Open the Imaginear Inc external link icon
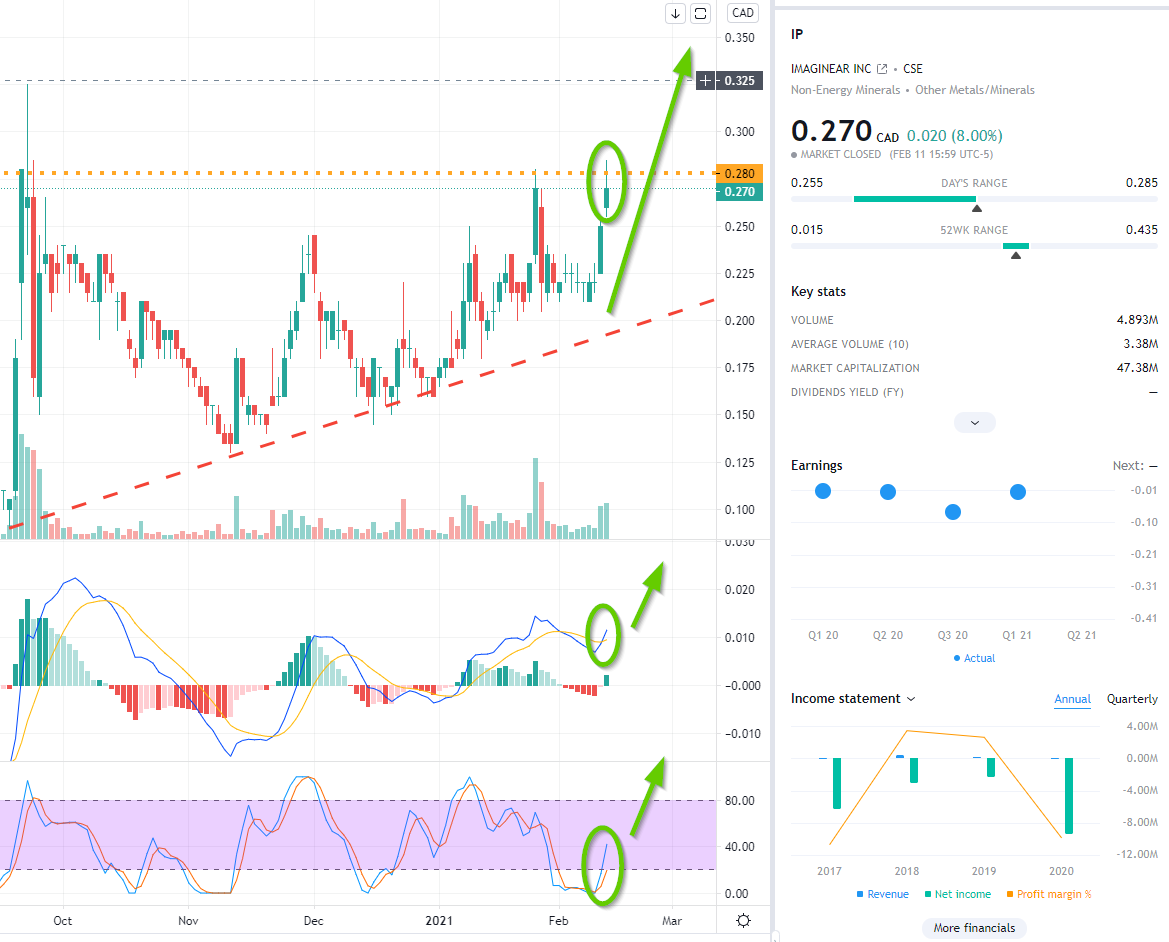Screen dimensions: 1169x942 point(881,69)
